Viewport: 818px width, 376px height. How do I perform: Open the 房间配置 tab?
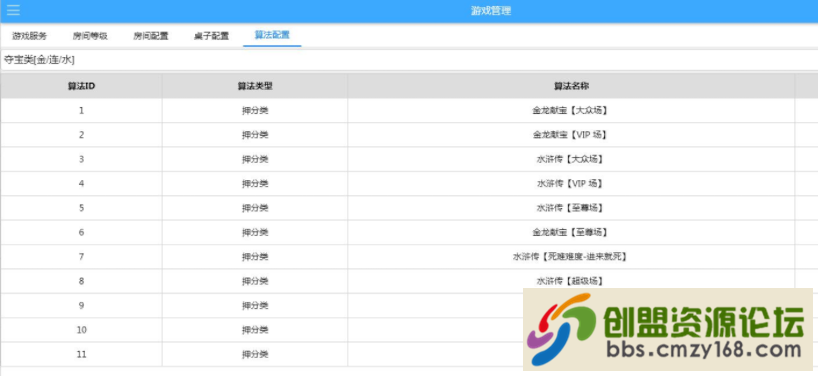[151, 36]
